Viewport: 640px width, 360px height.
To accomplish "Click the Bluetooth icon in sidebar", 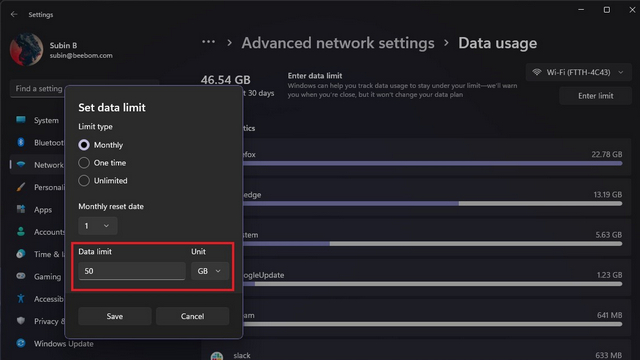I will pos(21,142).
